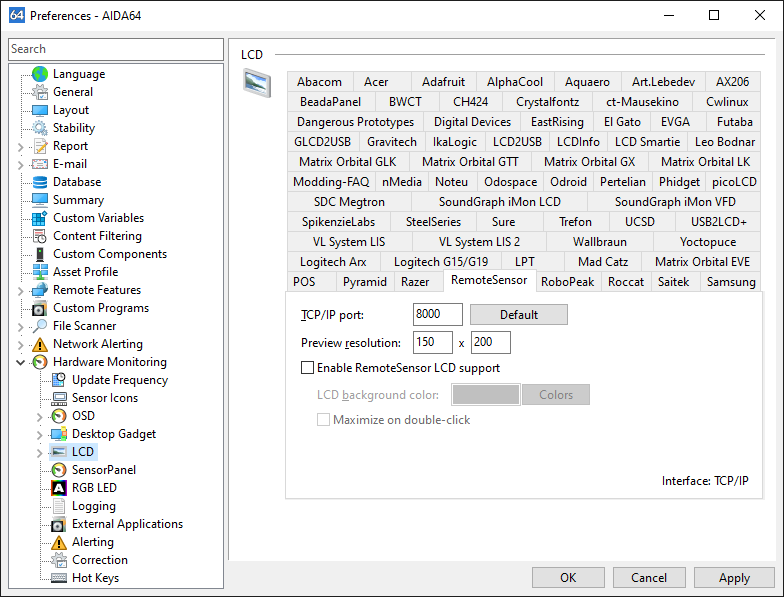Screen dimensions: 784x597
Task: Click the Language globe icon
Action: (40, 74)
